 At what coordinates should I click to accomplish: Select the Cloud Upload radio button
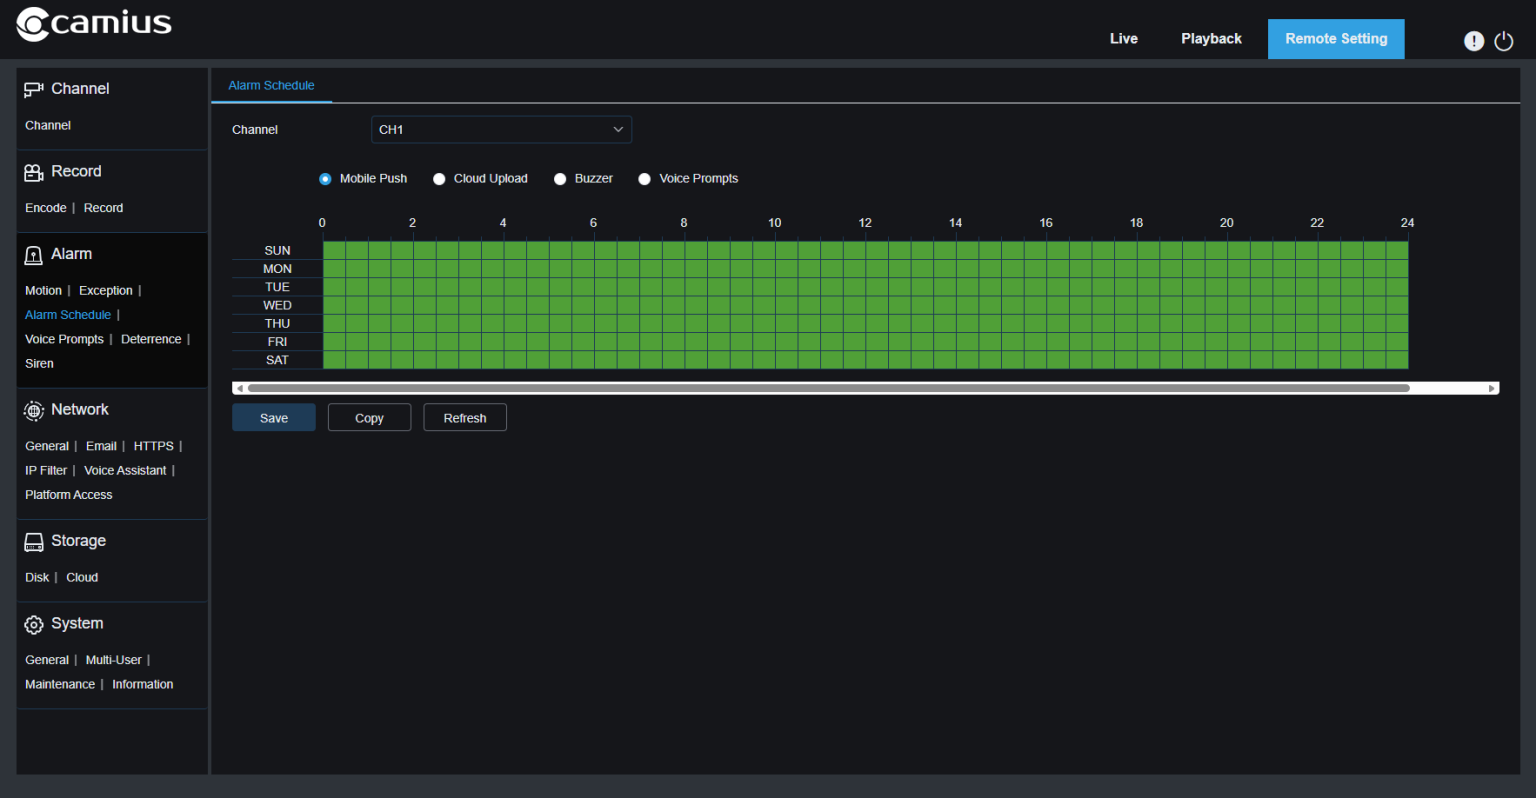point(439,179)
